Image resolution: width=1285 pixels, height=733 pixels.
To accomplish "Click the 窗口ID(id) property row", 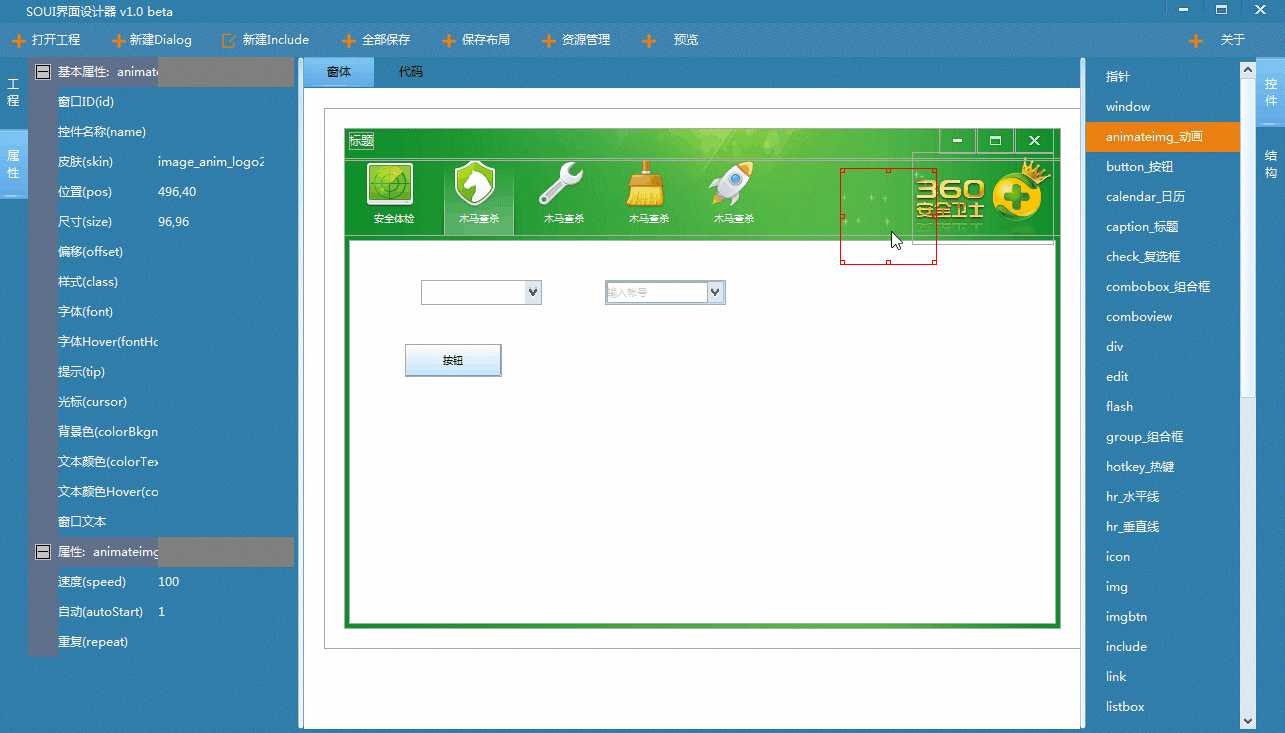I will point(162,102).
